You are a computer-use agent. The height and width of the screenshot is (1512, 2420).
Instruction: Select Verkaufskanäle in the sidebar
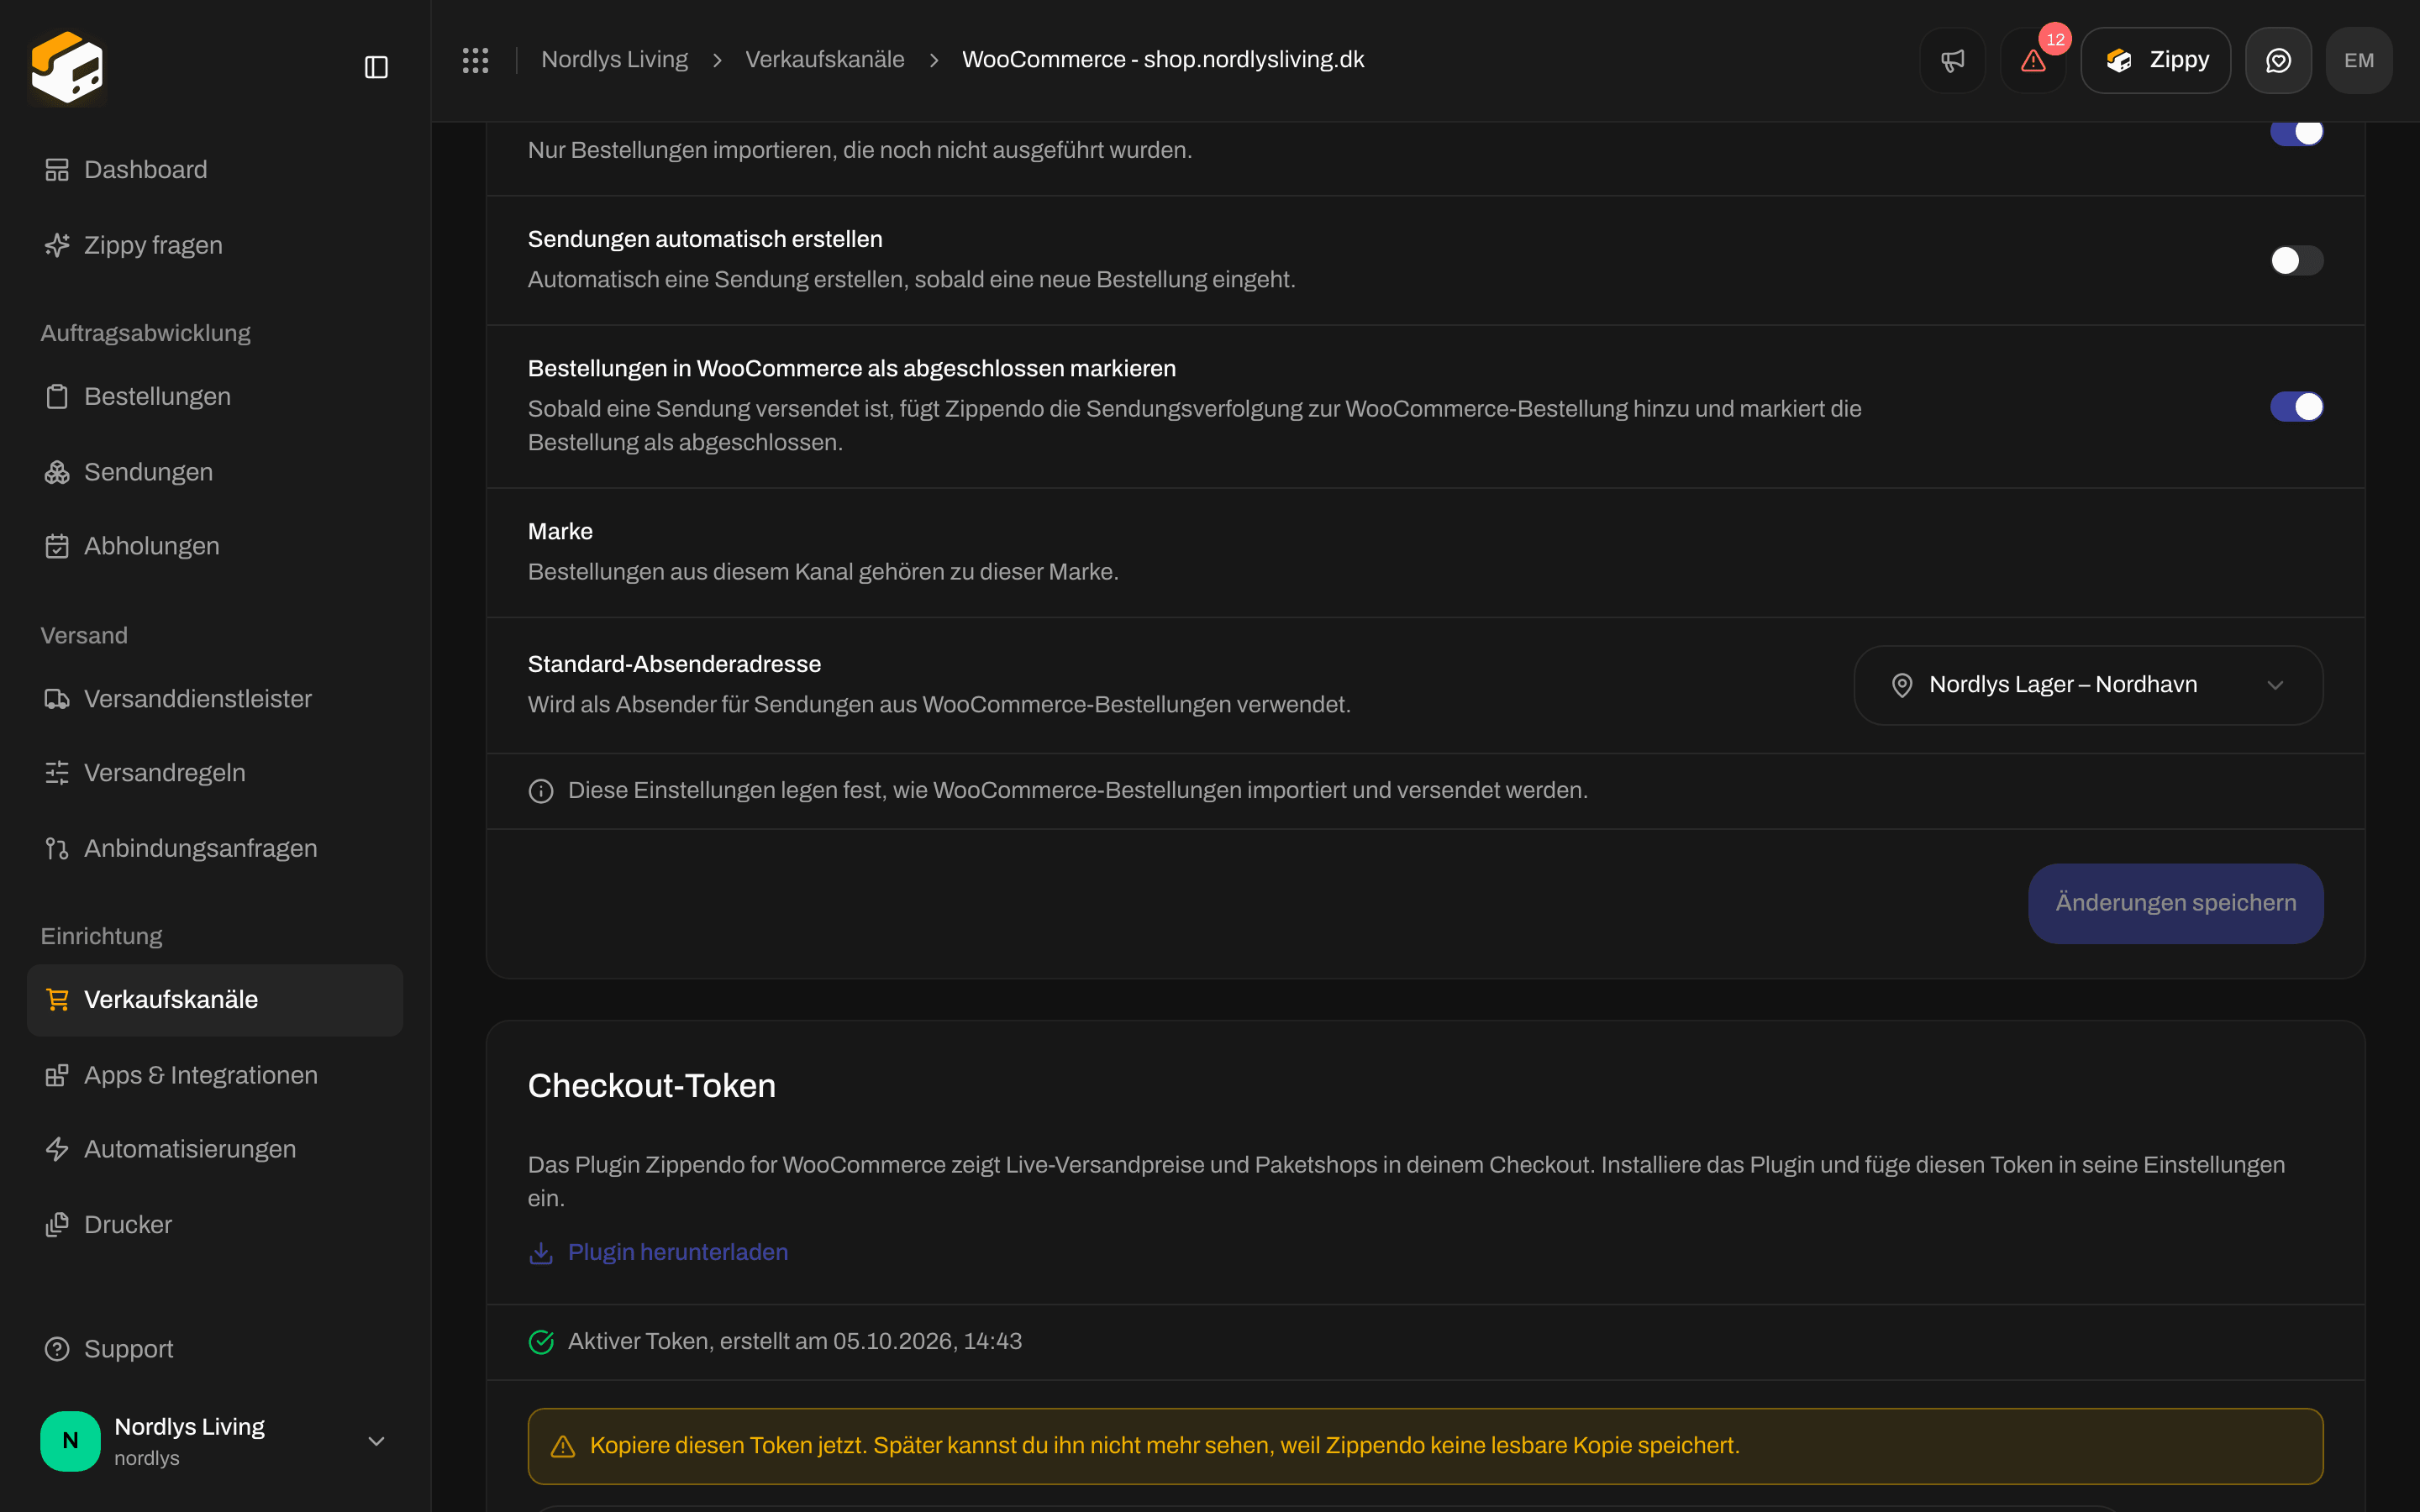tap(215, 1000)
